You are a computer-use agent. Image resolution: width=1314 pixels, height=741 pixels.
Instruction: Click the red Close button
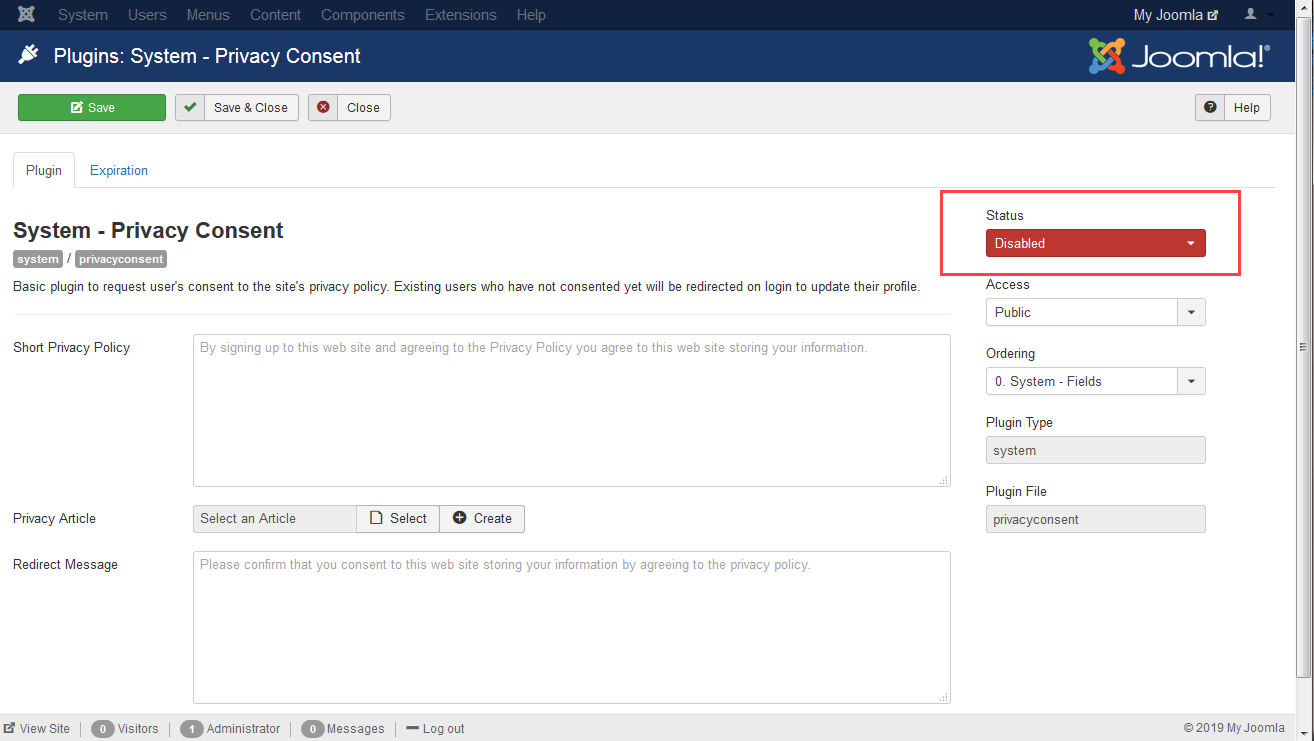tap(349, 108)
